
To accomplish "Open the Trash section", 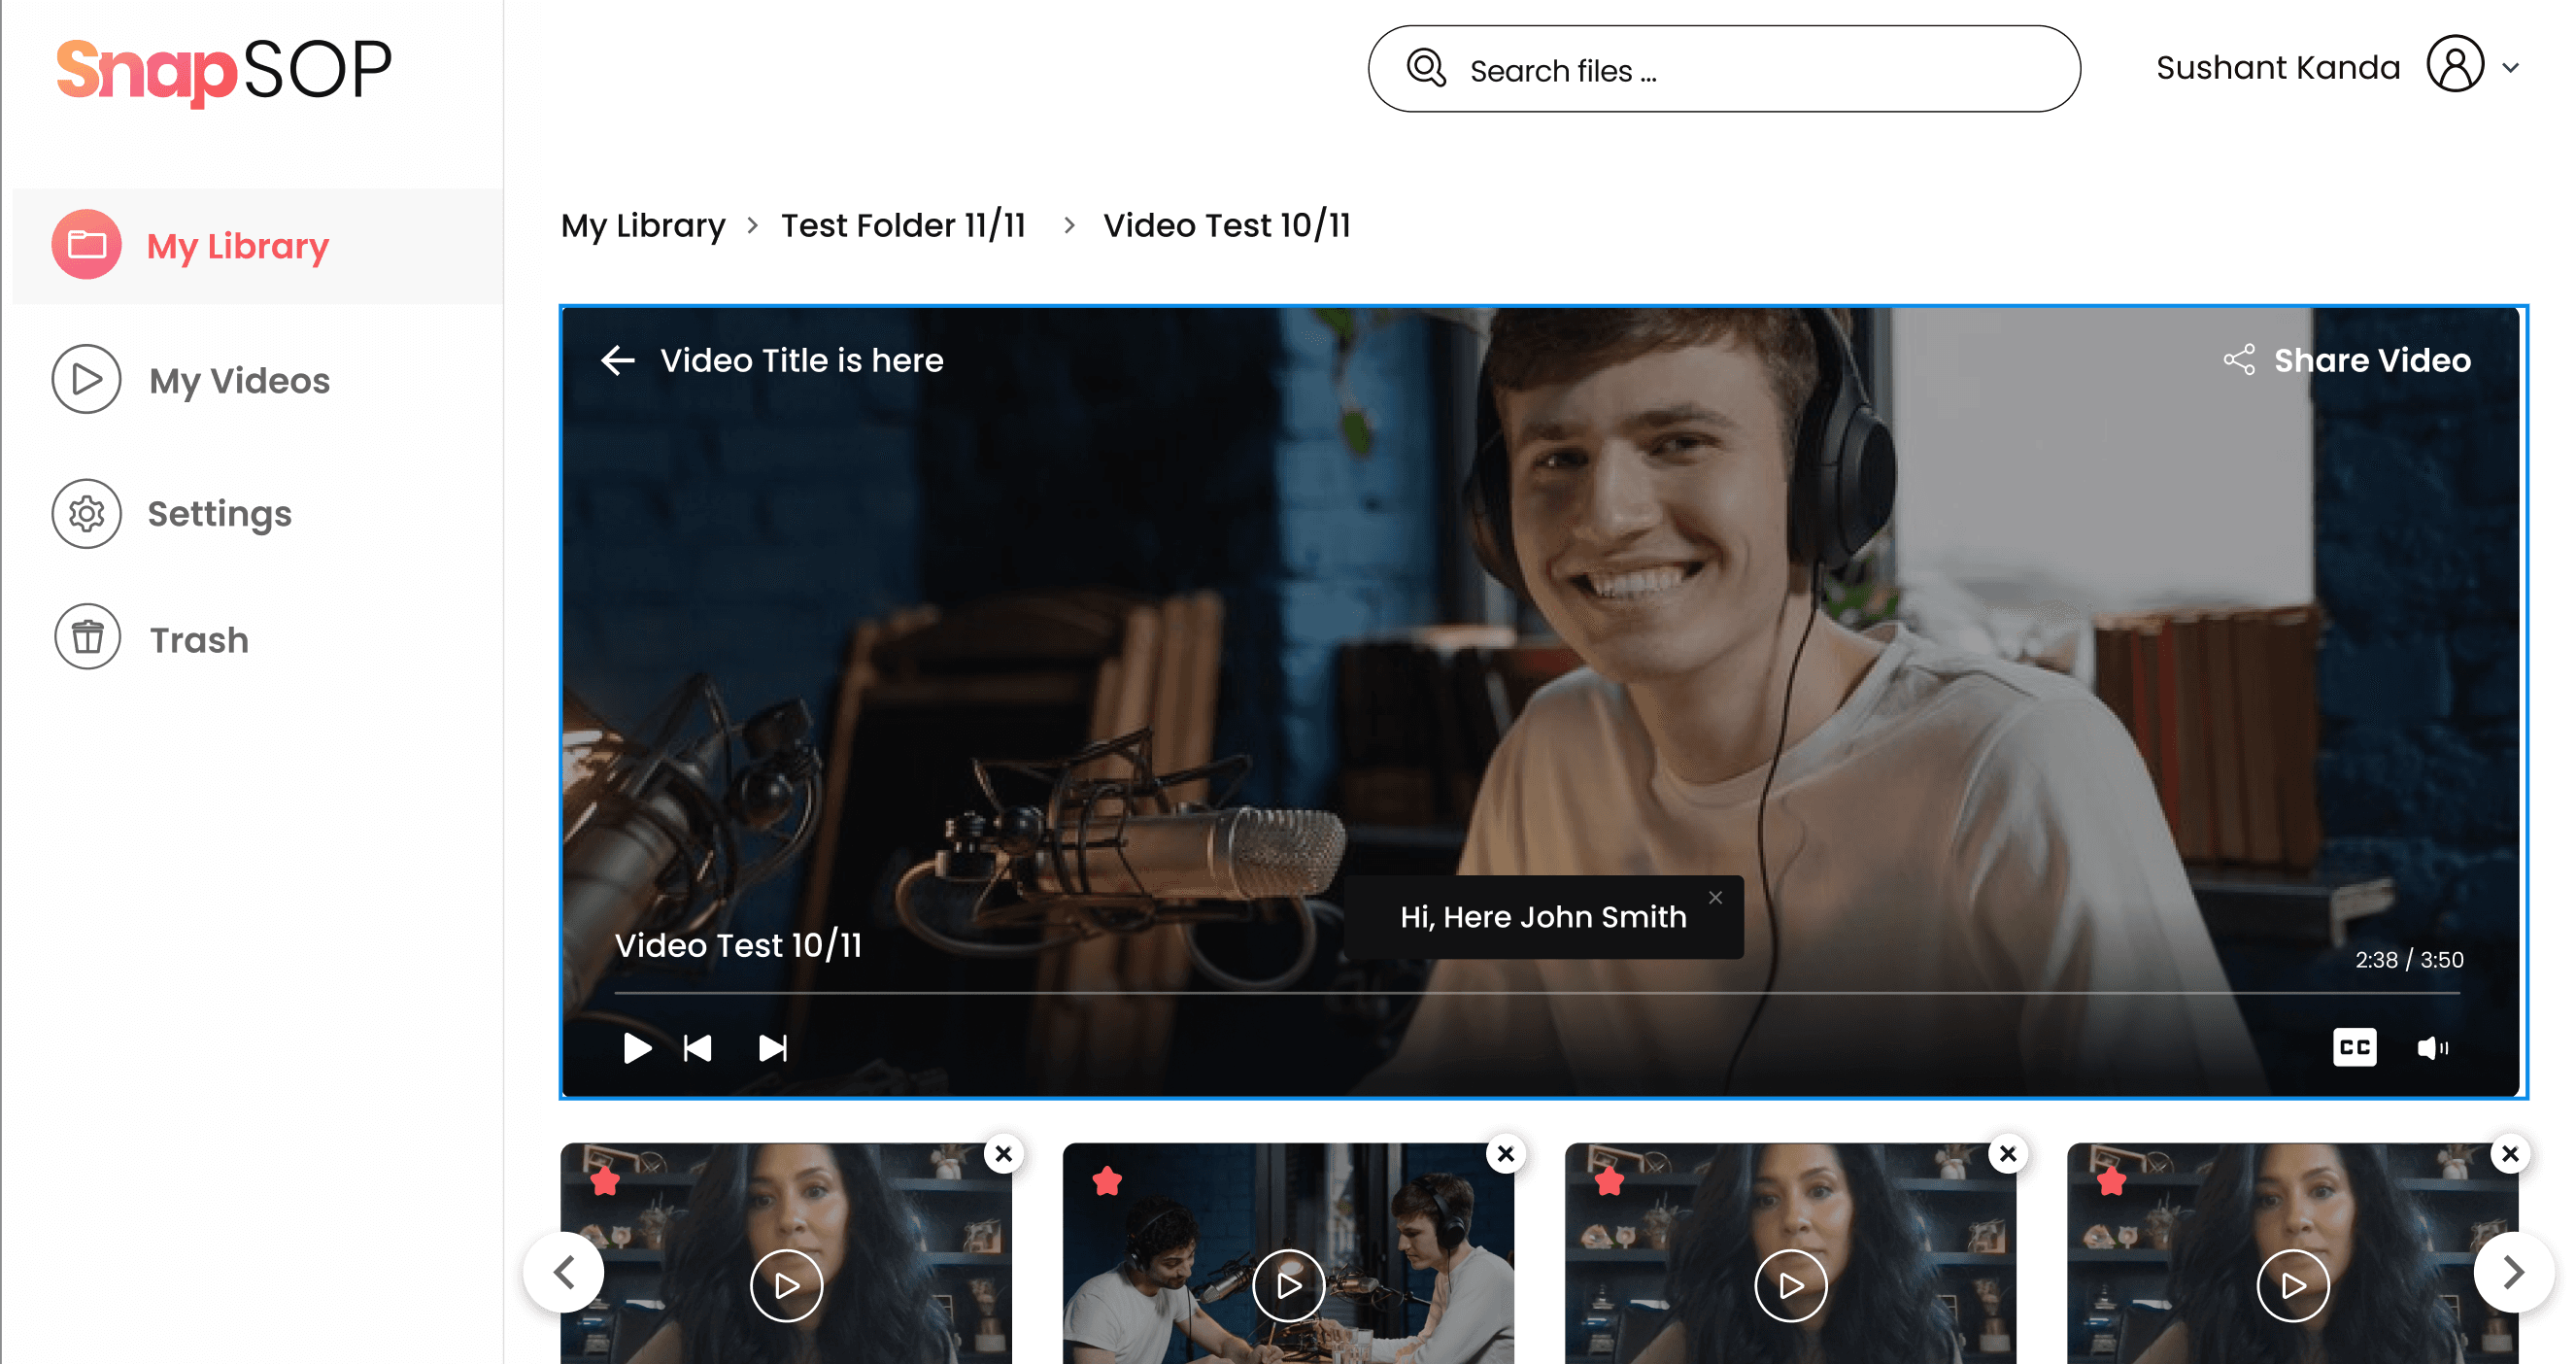I will [x=198, y=639].
